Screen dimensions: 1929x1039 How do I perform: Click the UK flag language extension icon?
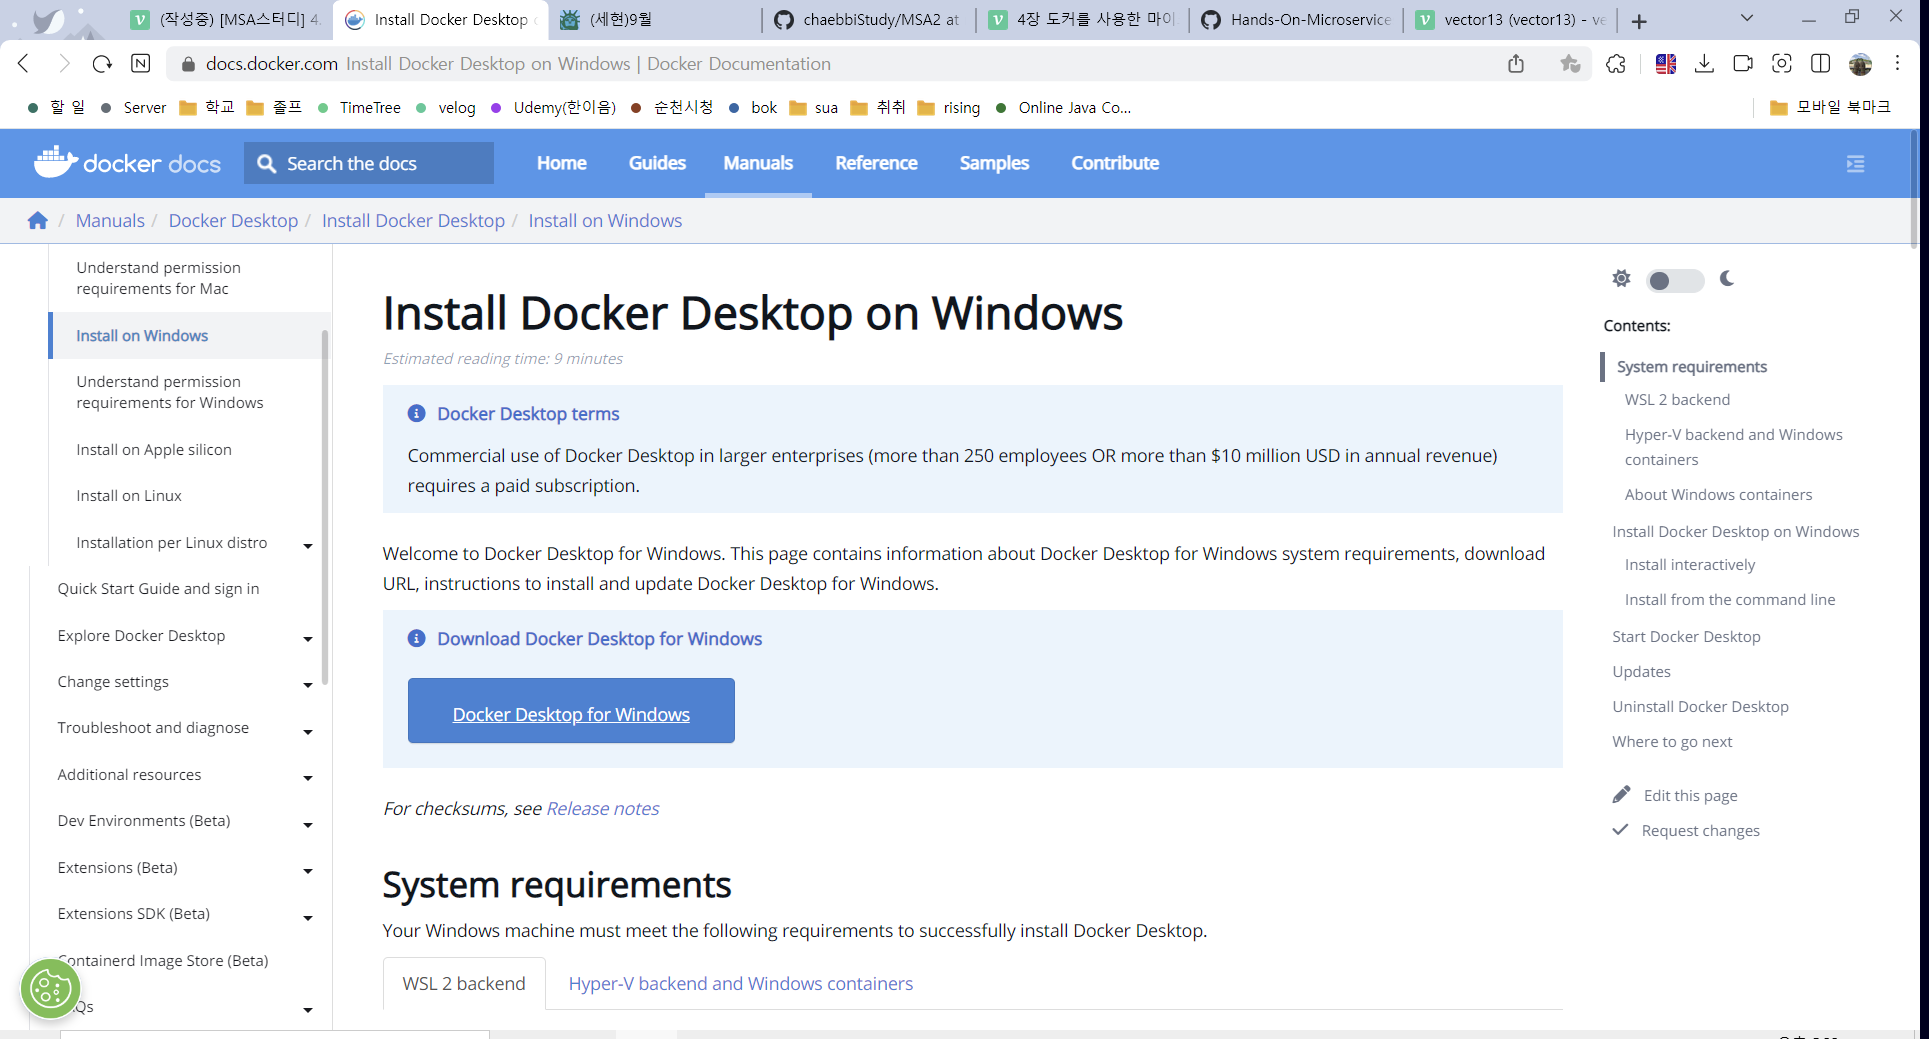[x=1666, y=64]
